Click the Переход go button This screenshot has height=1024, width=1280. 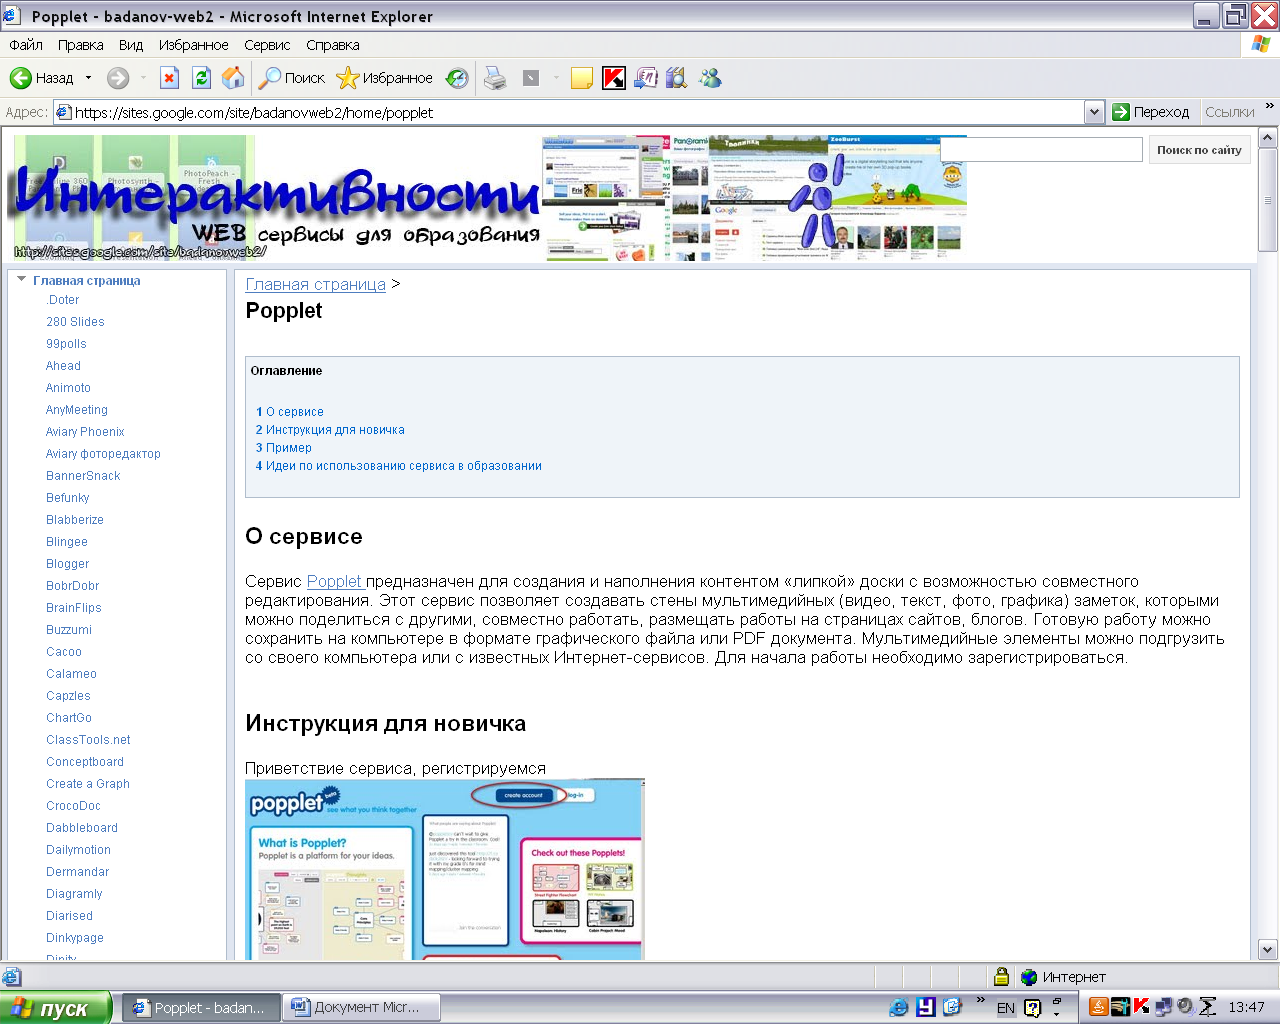click(1151, 112)
